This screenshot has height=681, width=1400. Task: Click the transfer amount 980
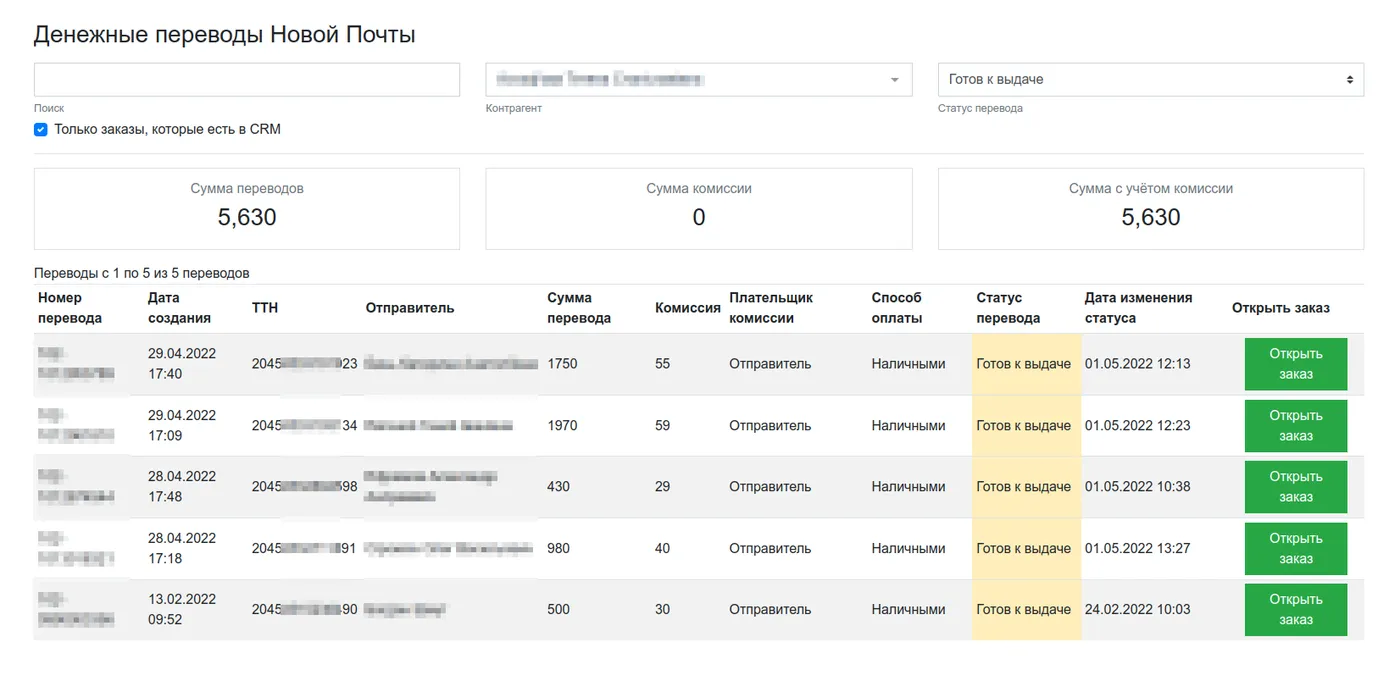(x=558, y=549)
